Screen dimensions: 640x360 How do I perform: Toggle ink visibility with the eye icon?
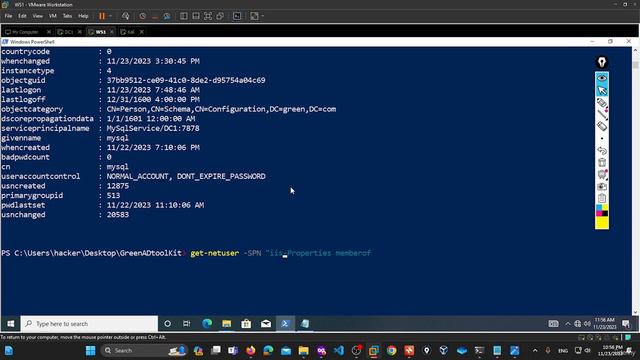pyautogui.click(x=602, y=78)
